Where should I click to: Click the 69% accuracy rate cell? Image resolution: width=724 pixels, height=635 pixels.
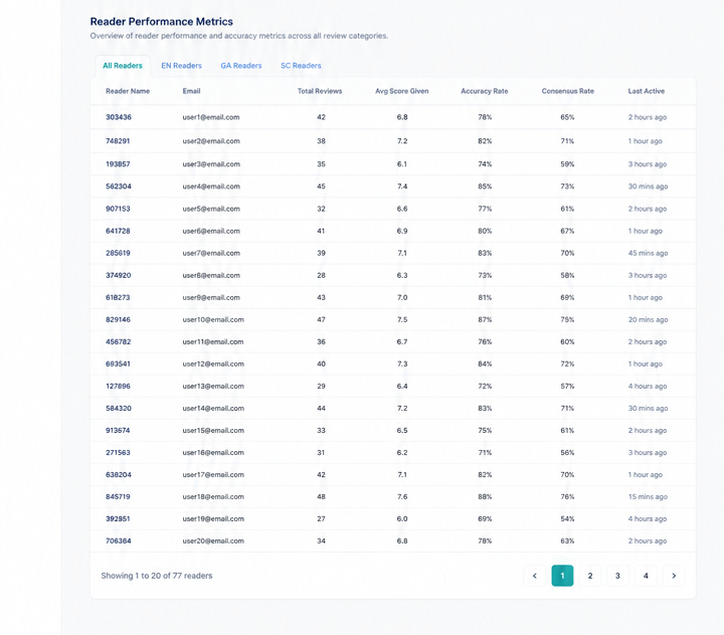tap(485, 519)
